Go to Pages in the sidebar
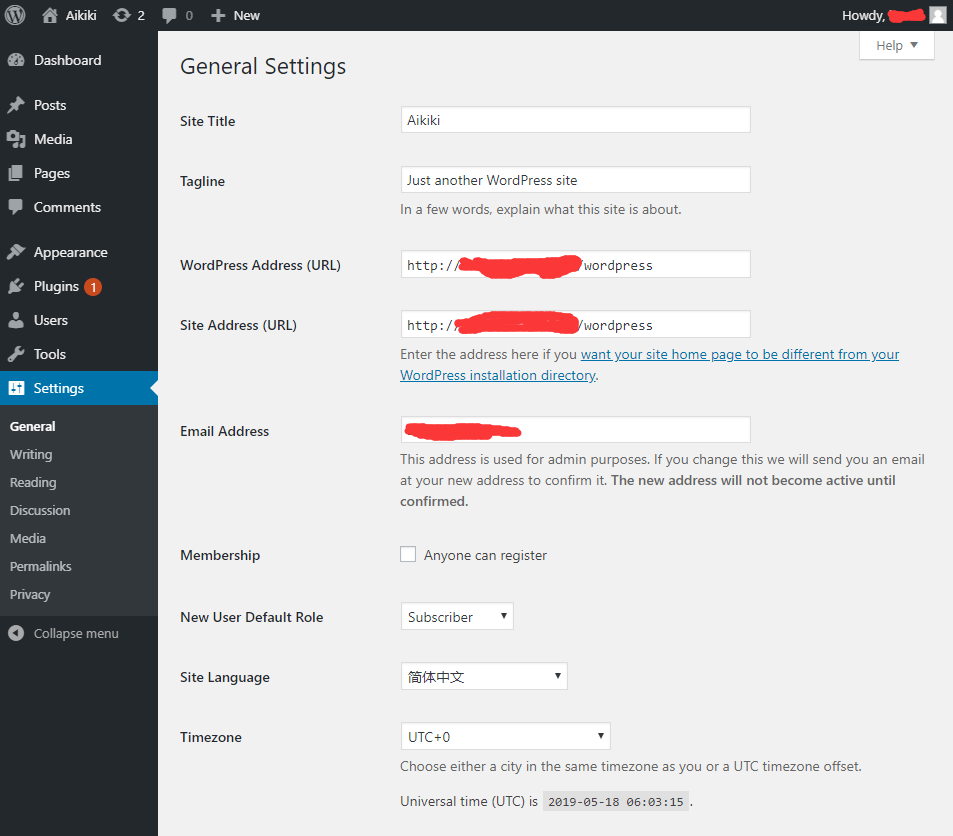Image resolution: width=953 pixels, height=836 pixels. pos(52,173)
